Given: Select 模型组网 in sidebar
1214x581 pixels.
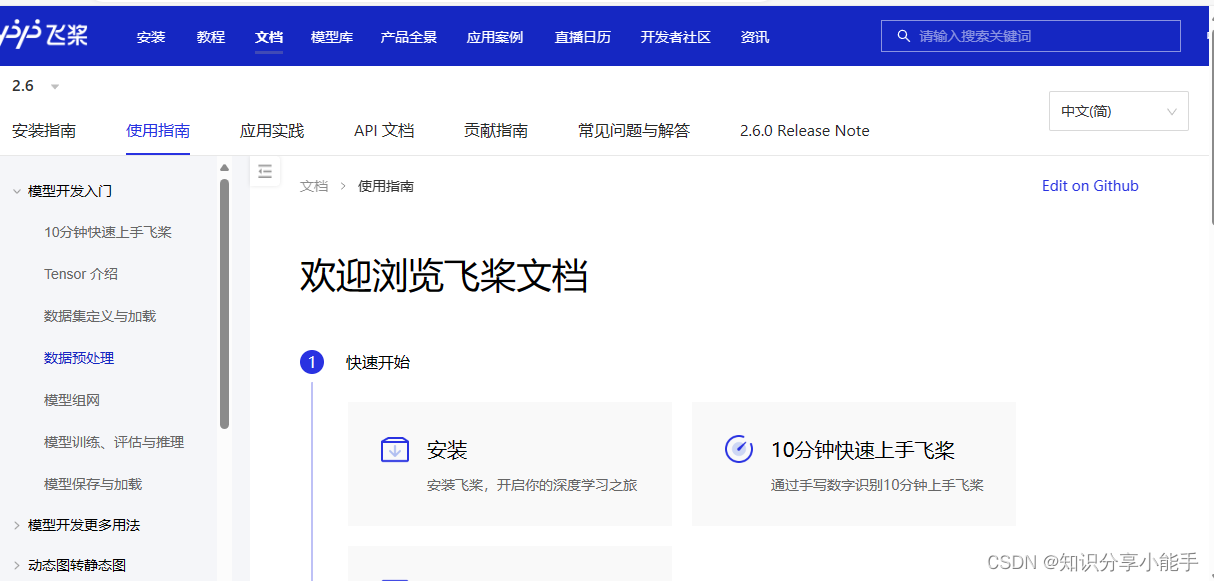Looking at the screenshot, I should [x=72, y=400].
